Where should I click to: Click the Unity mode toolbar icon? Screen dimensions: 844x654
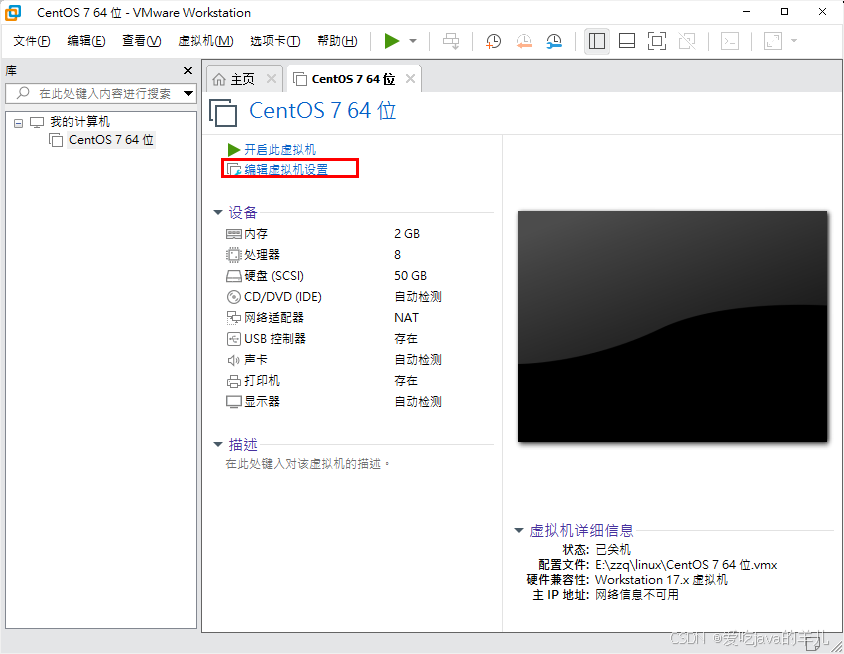pos(687,41)
